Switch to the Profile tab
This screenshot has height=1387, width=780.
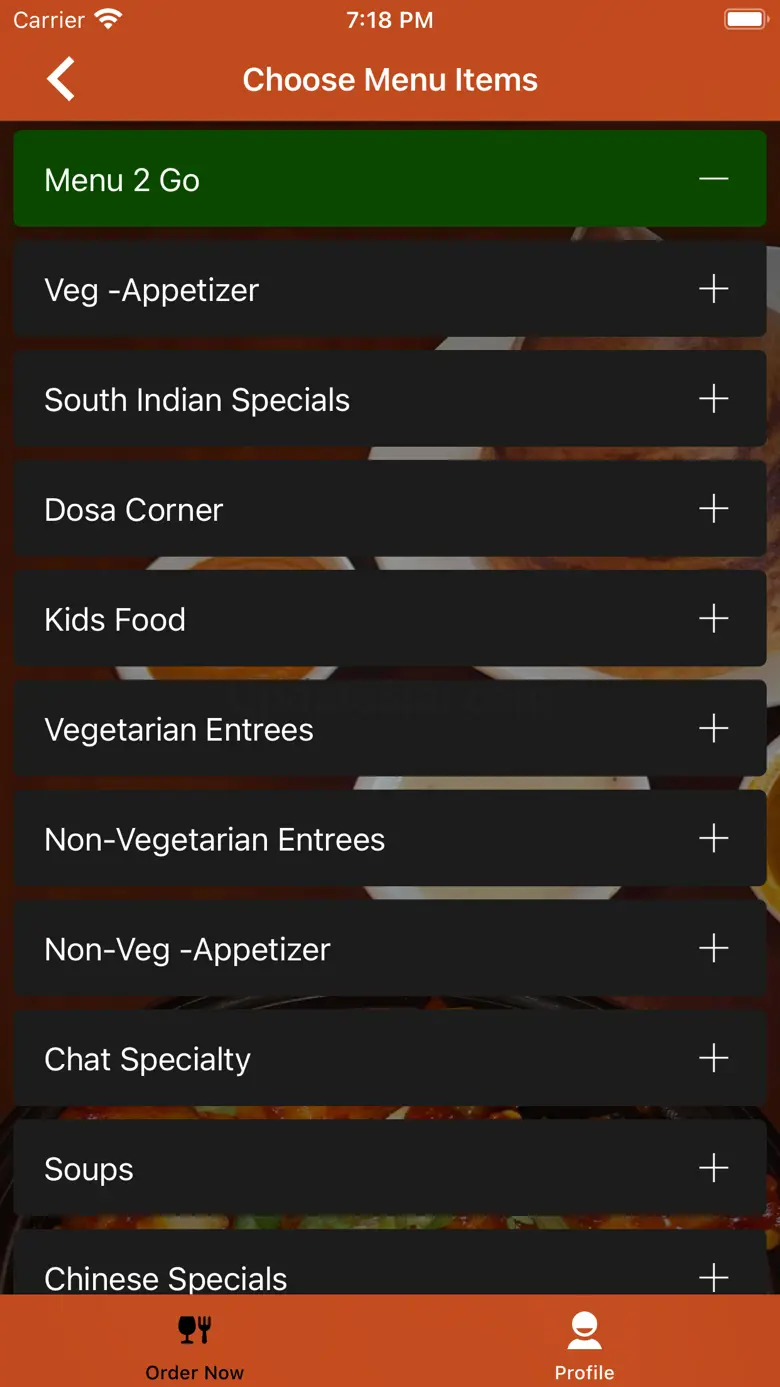[x=584, y=1372]
